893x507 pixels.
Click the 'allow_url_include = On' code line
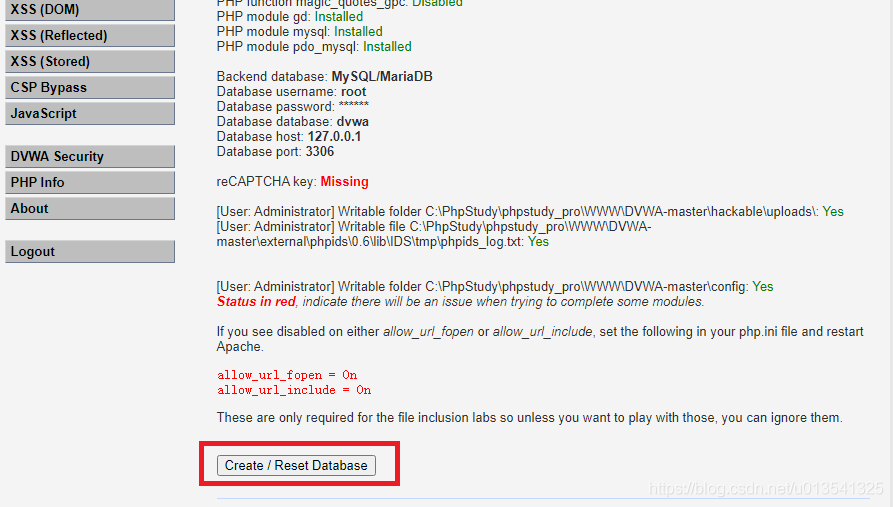tap(294, 391)
